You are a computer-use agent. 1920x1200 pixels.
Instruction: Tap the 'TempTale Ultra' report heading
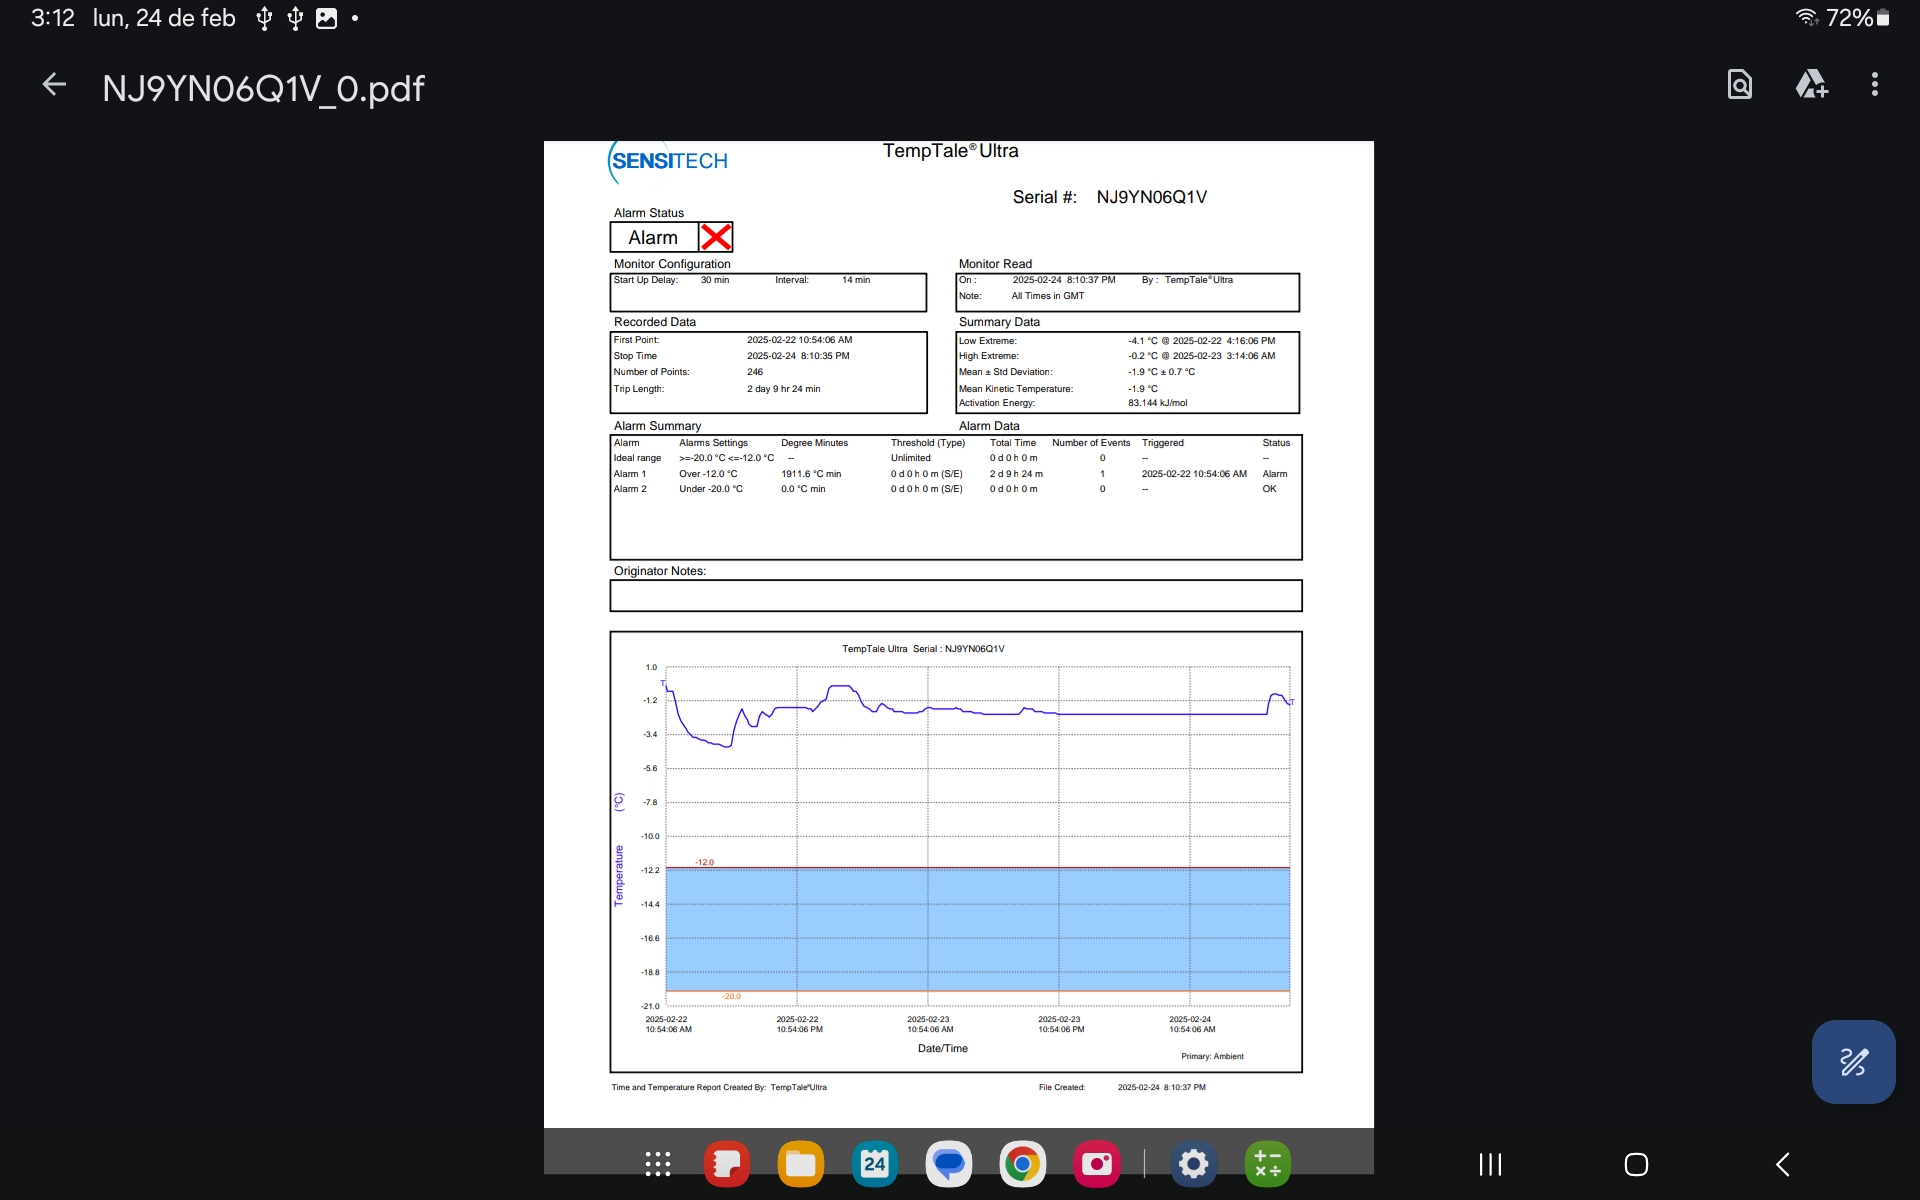click(x=950, y=151)
